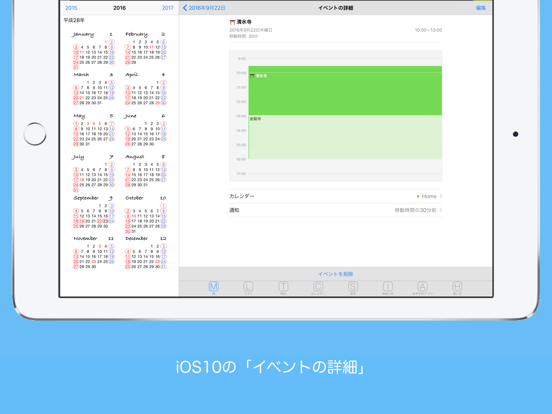The height and width of the screenshot is (414, 552).
Task: Click the 10:00~13:00 event time text
Action: (x=428, y=30)
